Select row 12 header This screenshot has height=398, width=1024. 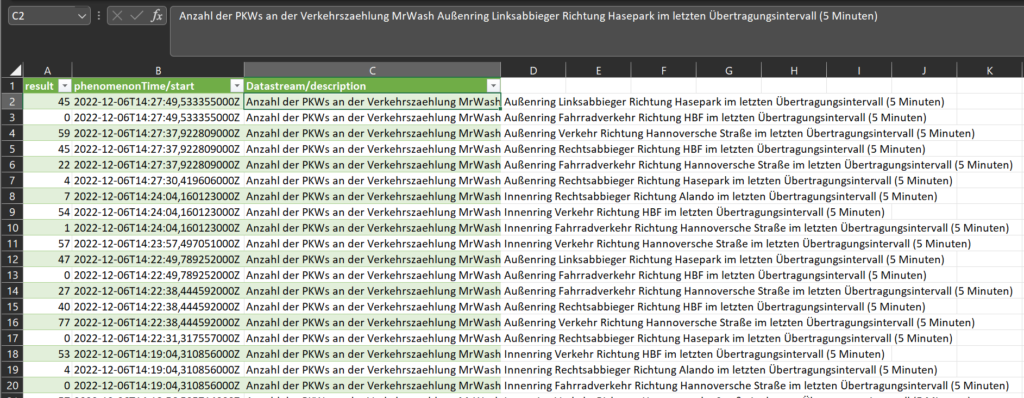pyautogui.click(x=12, y=259)
